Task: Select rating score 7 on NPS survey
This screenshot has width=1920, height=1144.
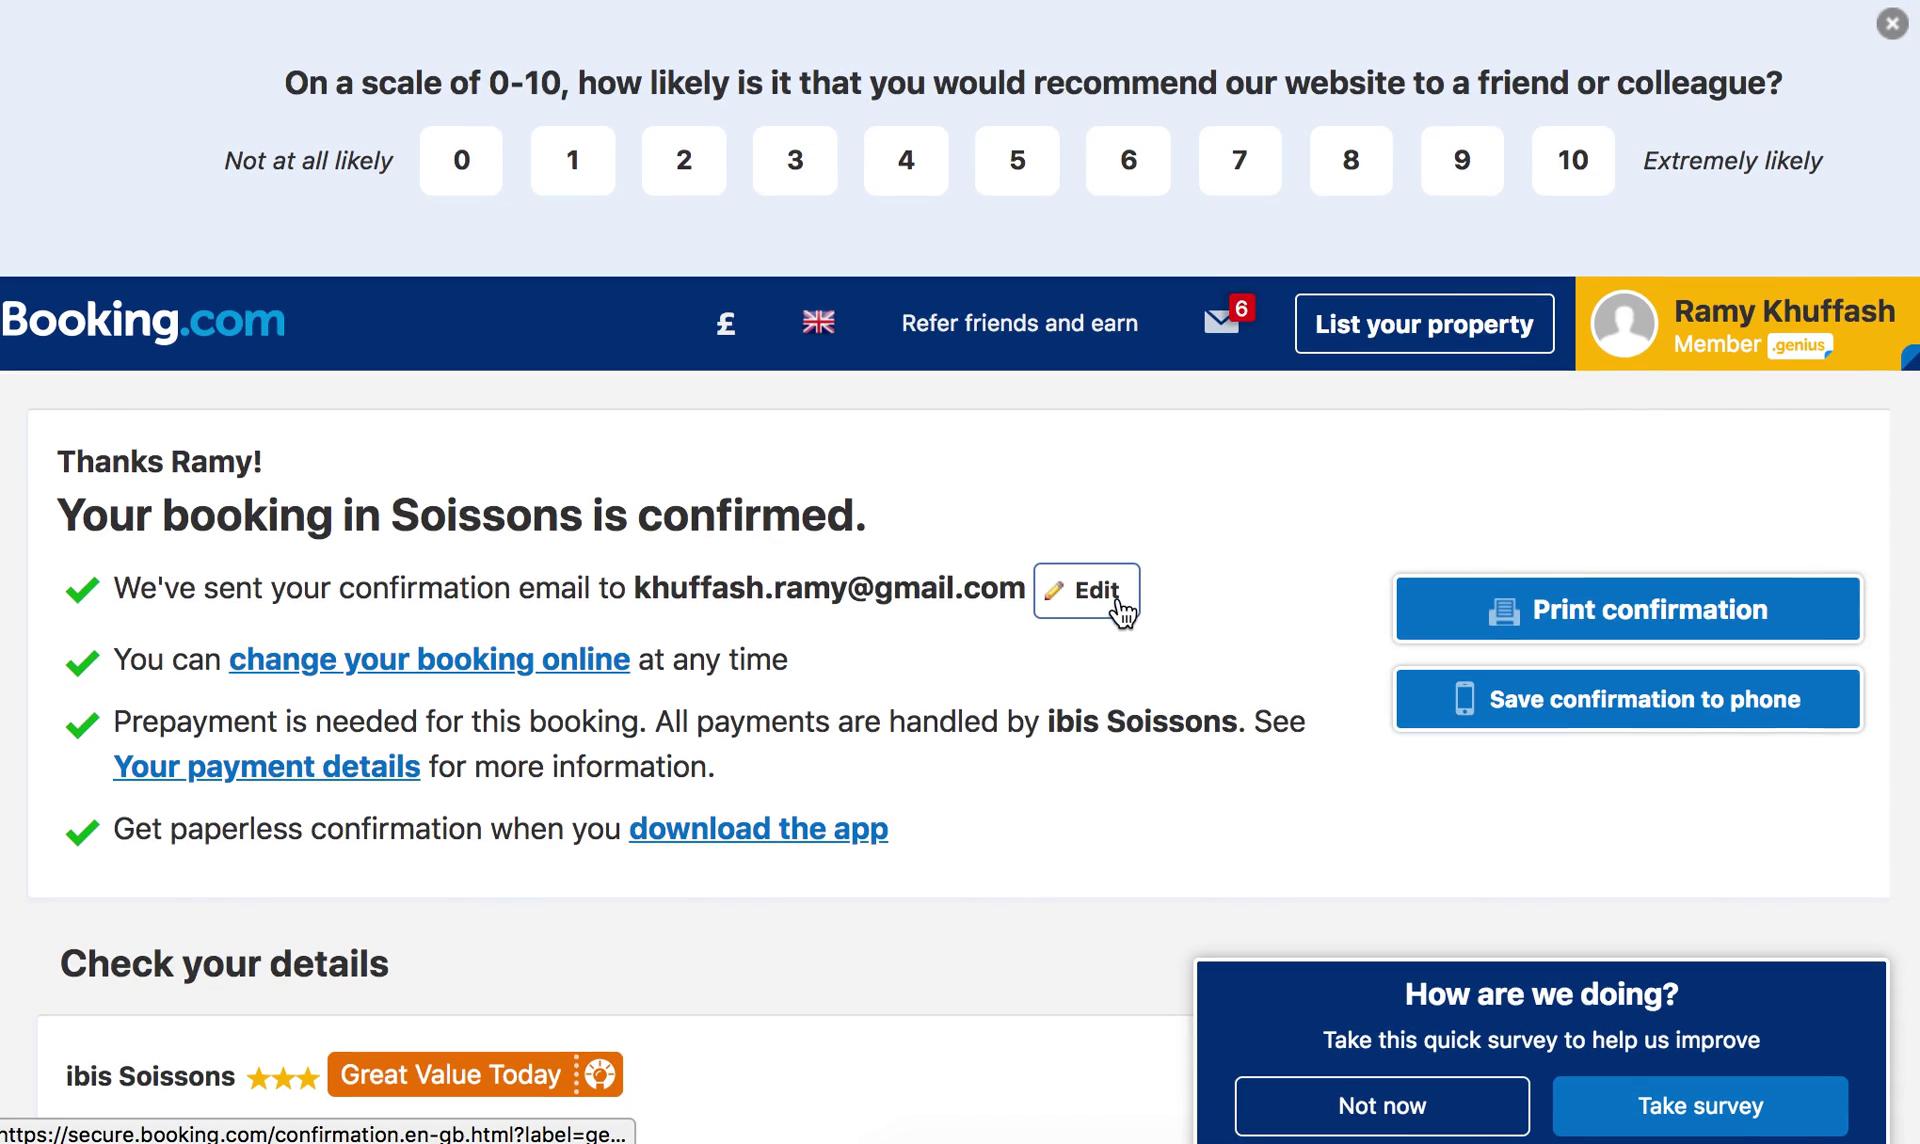Action: (1238, 161)
